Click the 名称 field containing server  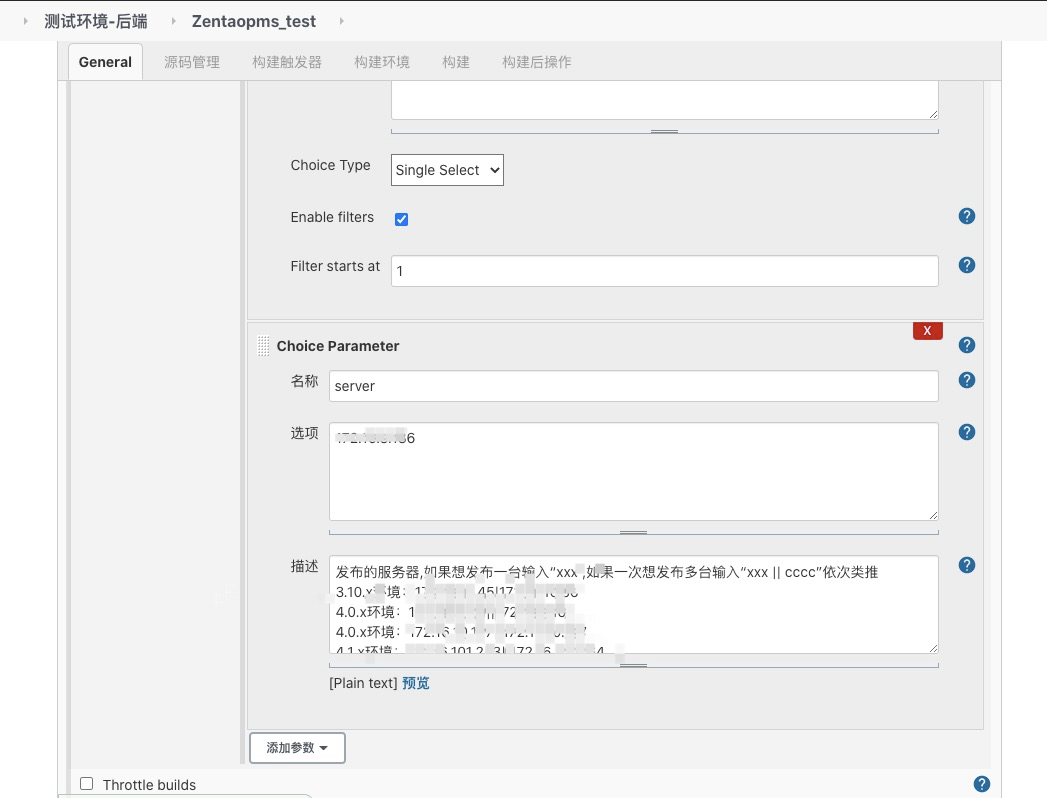click(x=634, y=386)
